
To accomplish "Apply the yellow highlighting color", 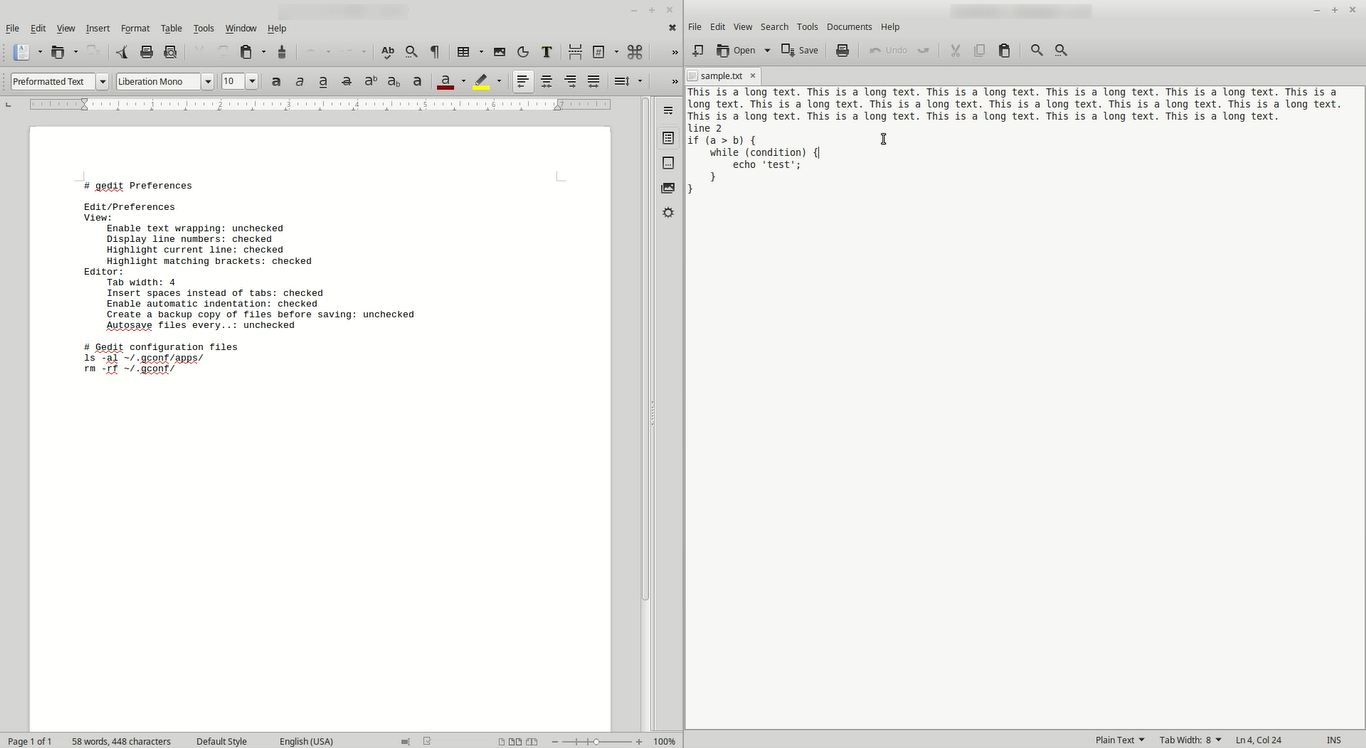I will 481,82.
